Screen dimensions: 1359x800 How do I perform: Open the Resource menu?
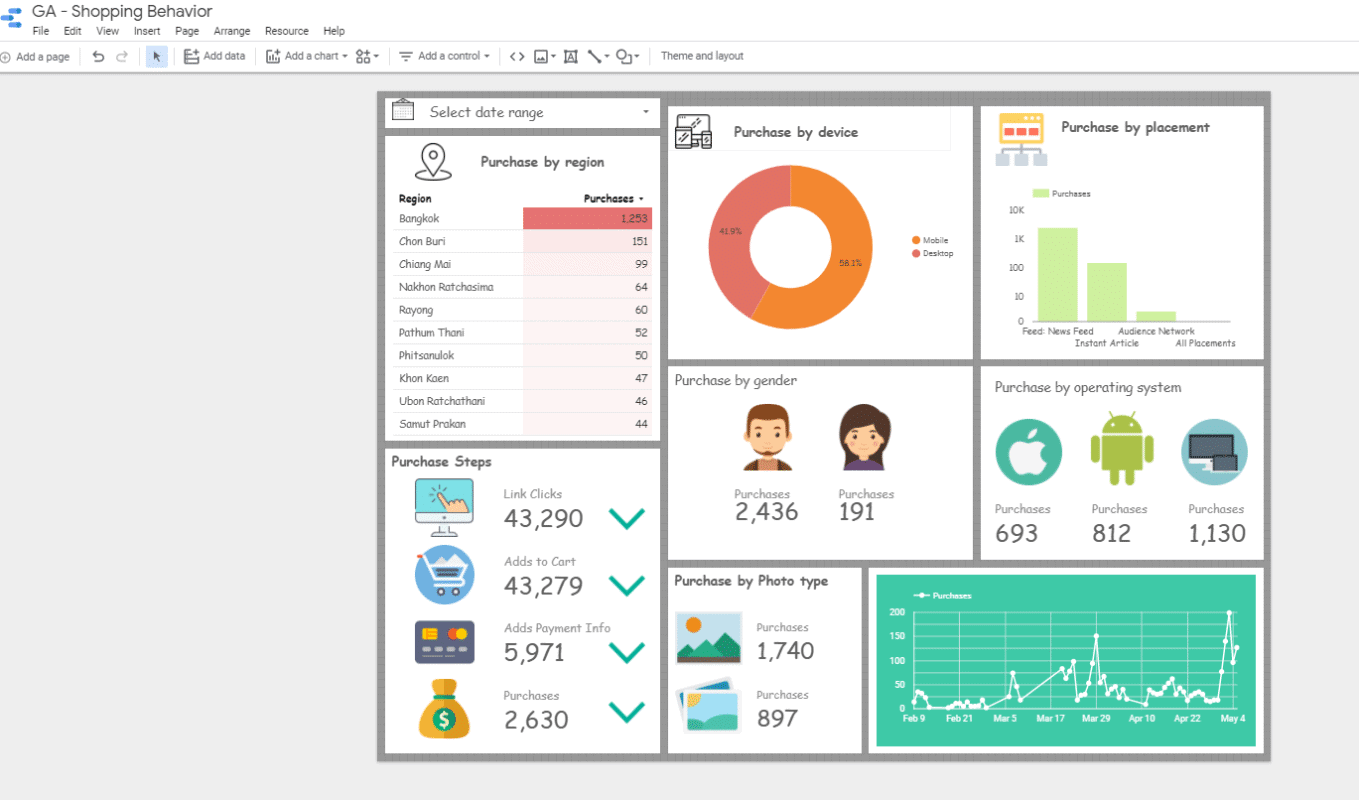click(286, 31)
